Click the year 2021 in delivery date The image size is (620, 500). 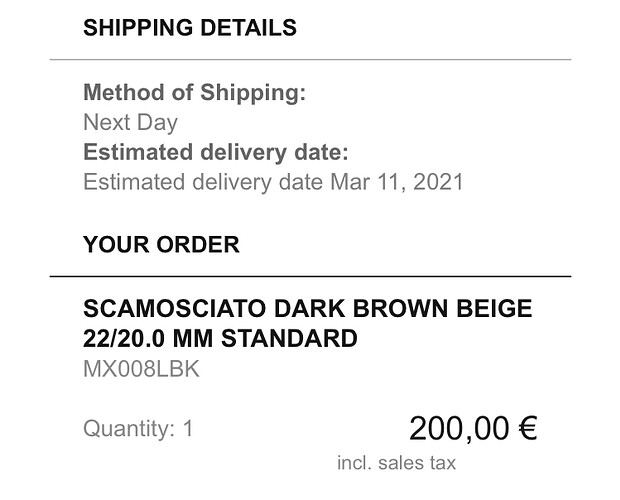point(438,182)
